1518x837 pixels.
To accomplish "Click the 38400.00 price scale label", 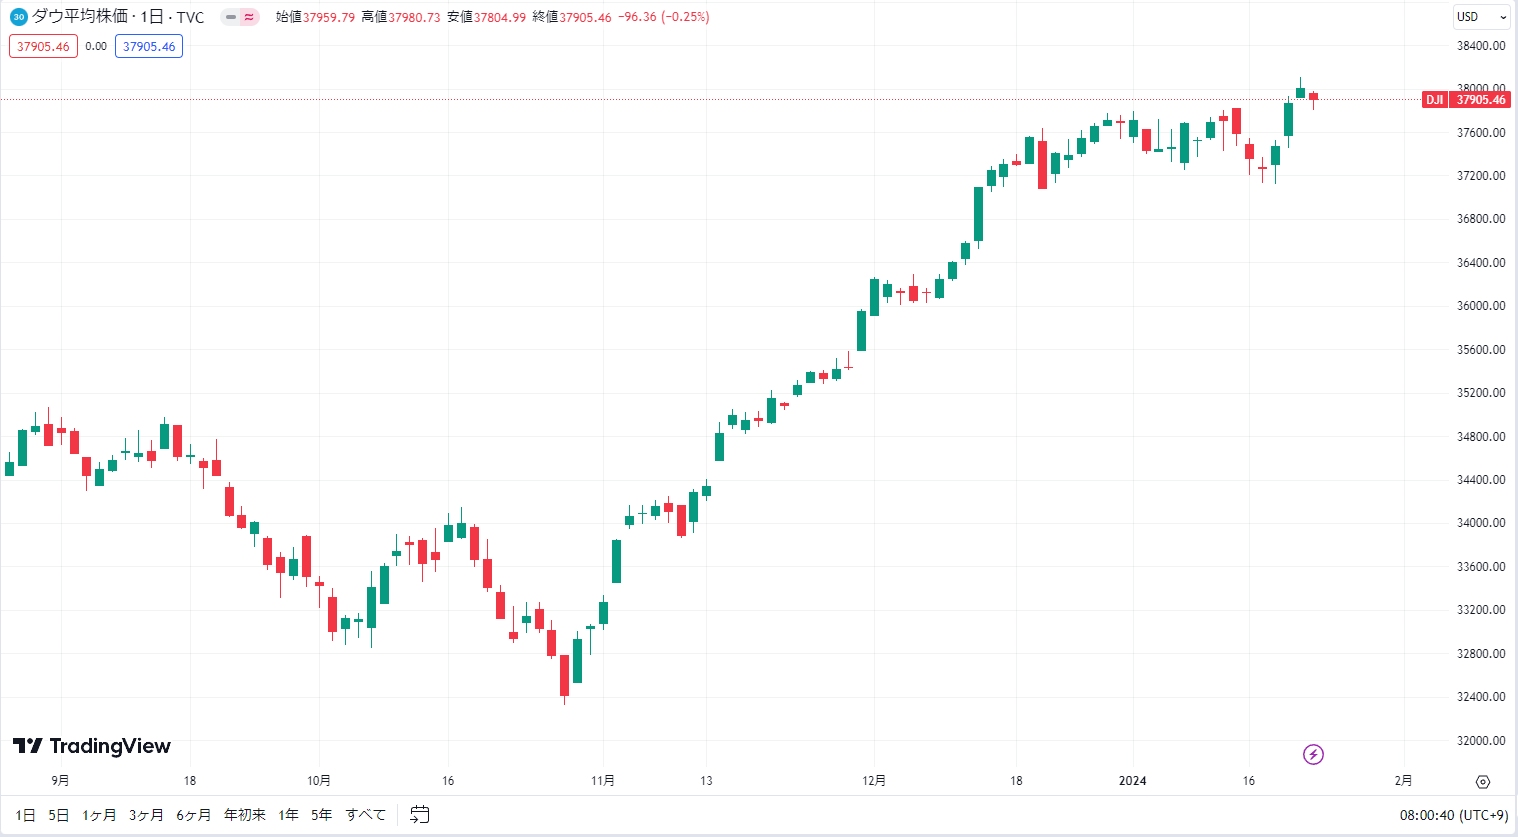I will (x=1481, y=46).
